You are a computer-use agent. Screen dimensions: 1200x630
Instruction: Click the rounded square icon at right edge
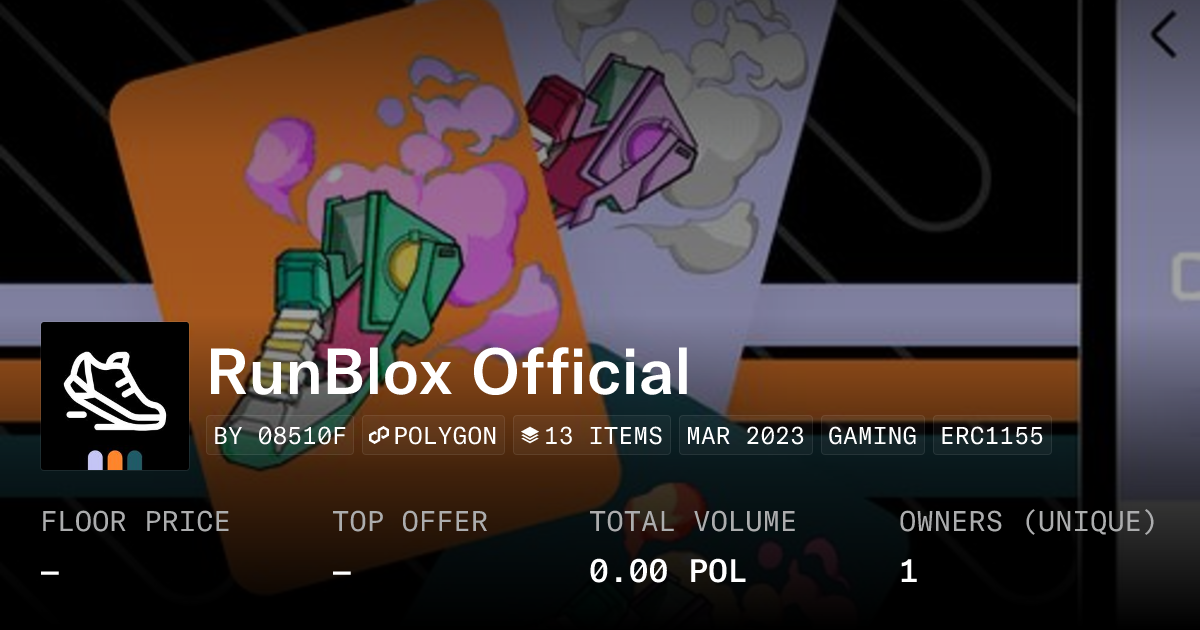click(1187, 275)
